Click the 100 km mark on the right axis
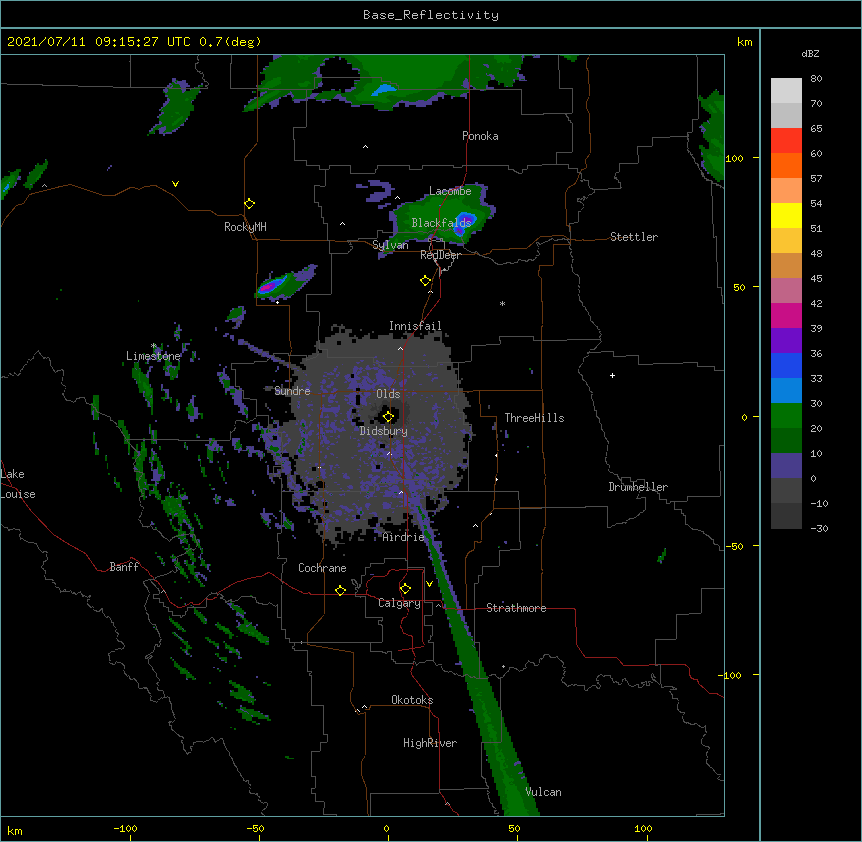This screenshot has width=862, height=842. tap(734, 158)
